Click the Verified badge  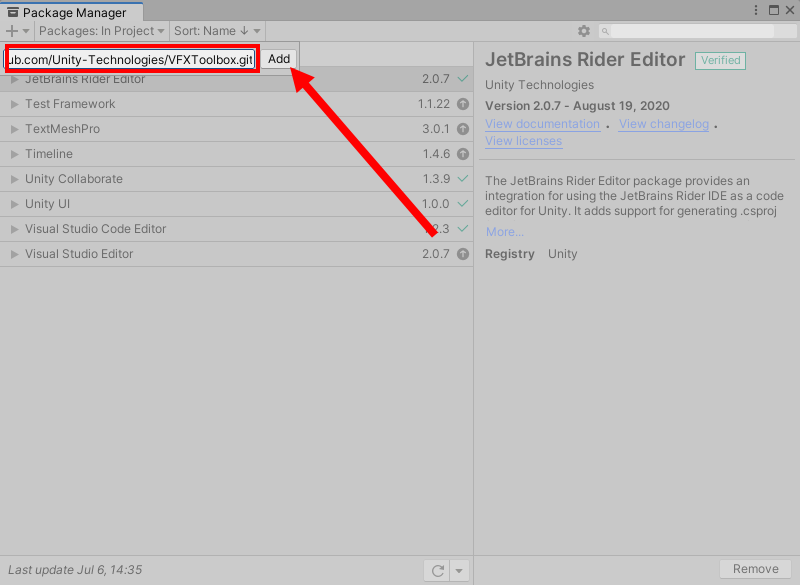point(720,61)
